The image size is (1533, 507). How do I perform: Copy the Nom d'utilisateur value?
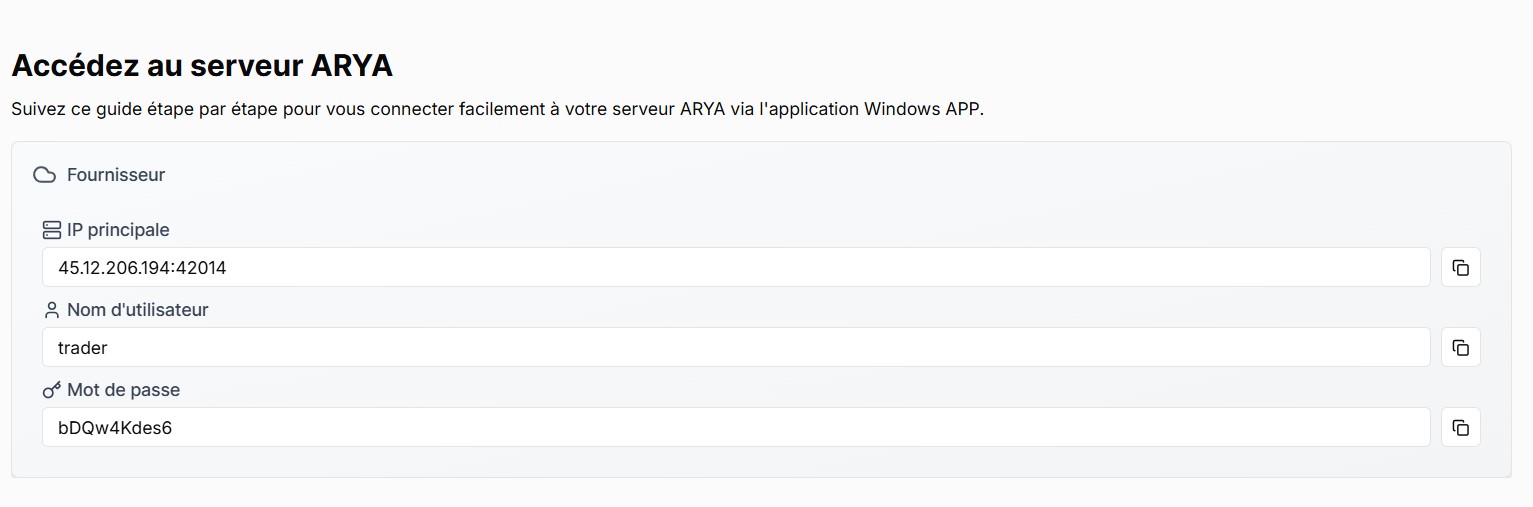pyautogui.click(x=1460, y=347)
